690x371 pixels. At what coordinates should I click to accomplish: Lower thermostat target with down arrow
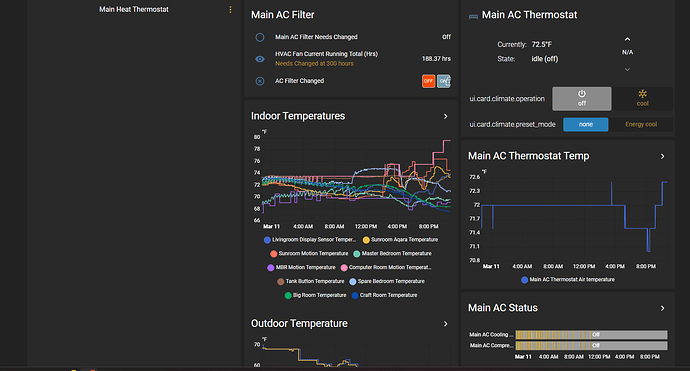click(x=628, y=69)
